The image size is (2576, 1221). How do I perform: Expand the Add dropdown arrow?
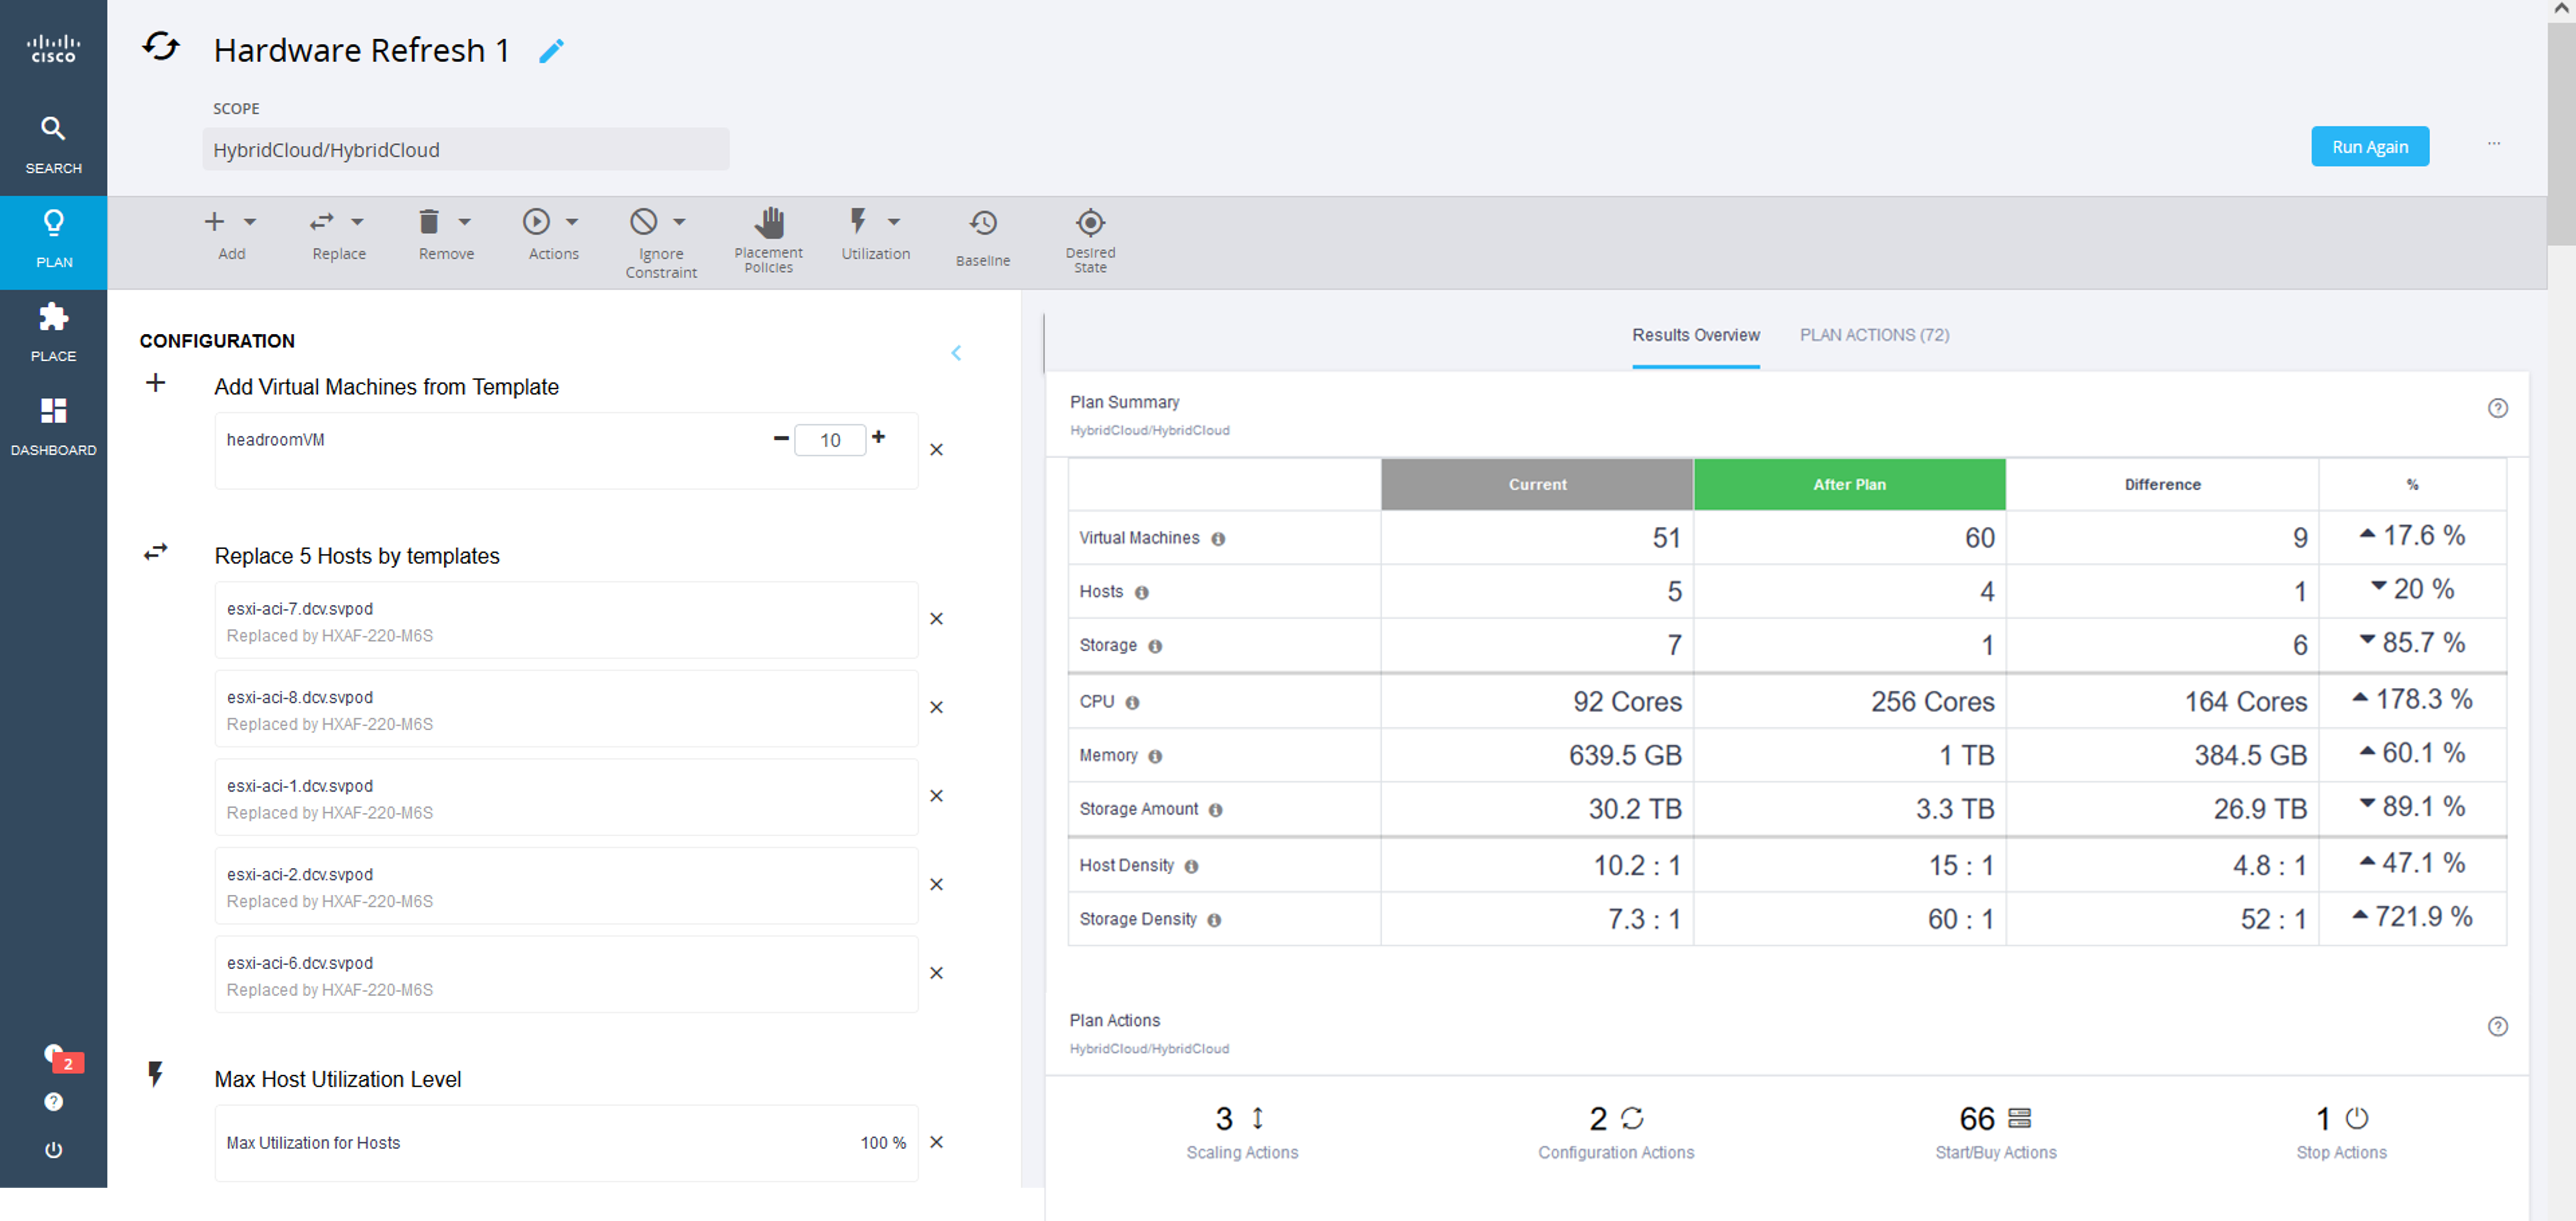(250, 222)
